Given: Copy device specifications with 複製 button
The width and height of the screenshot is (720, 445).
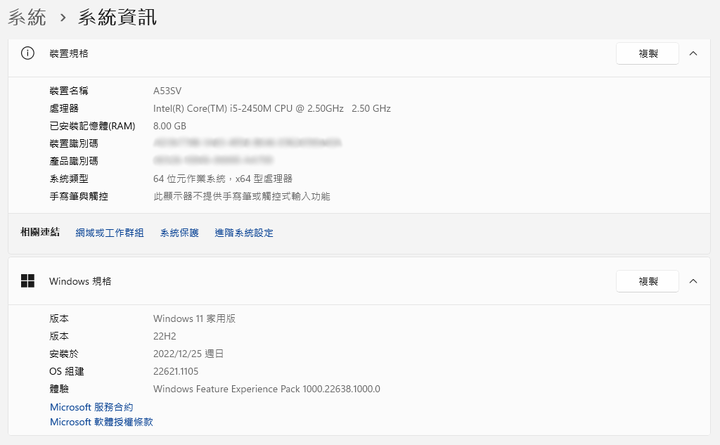Looking at the screenshot, I should pyautogui.click(x=647, y=54).
